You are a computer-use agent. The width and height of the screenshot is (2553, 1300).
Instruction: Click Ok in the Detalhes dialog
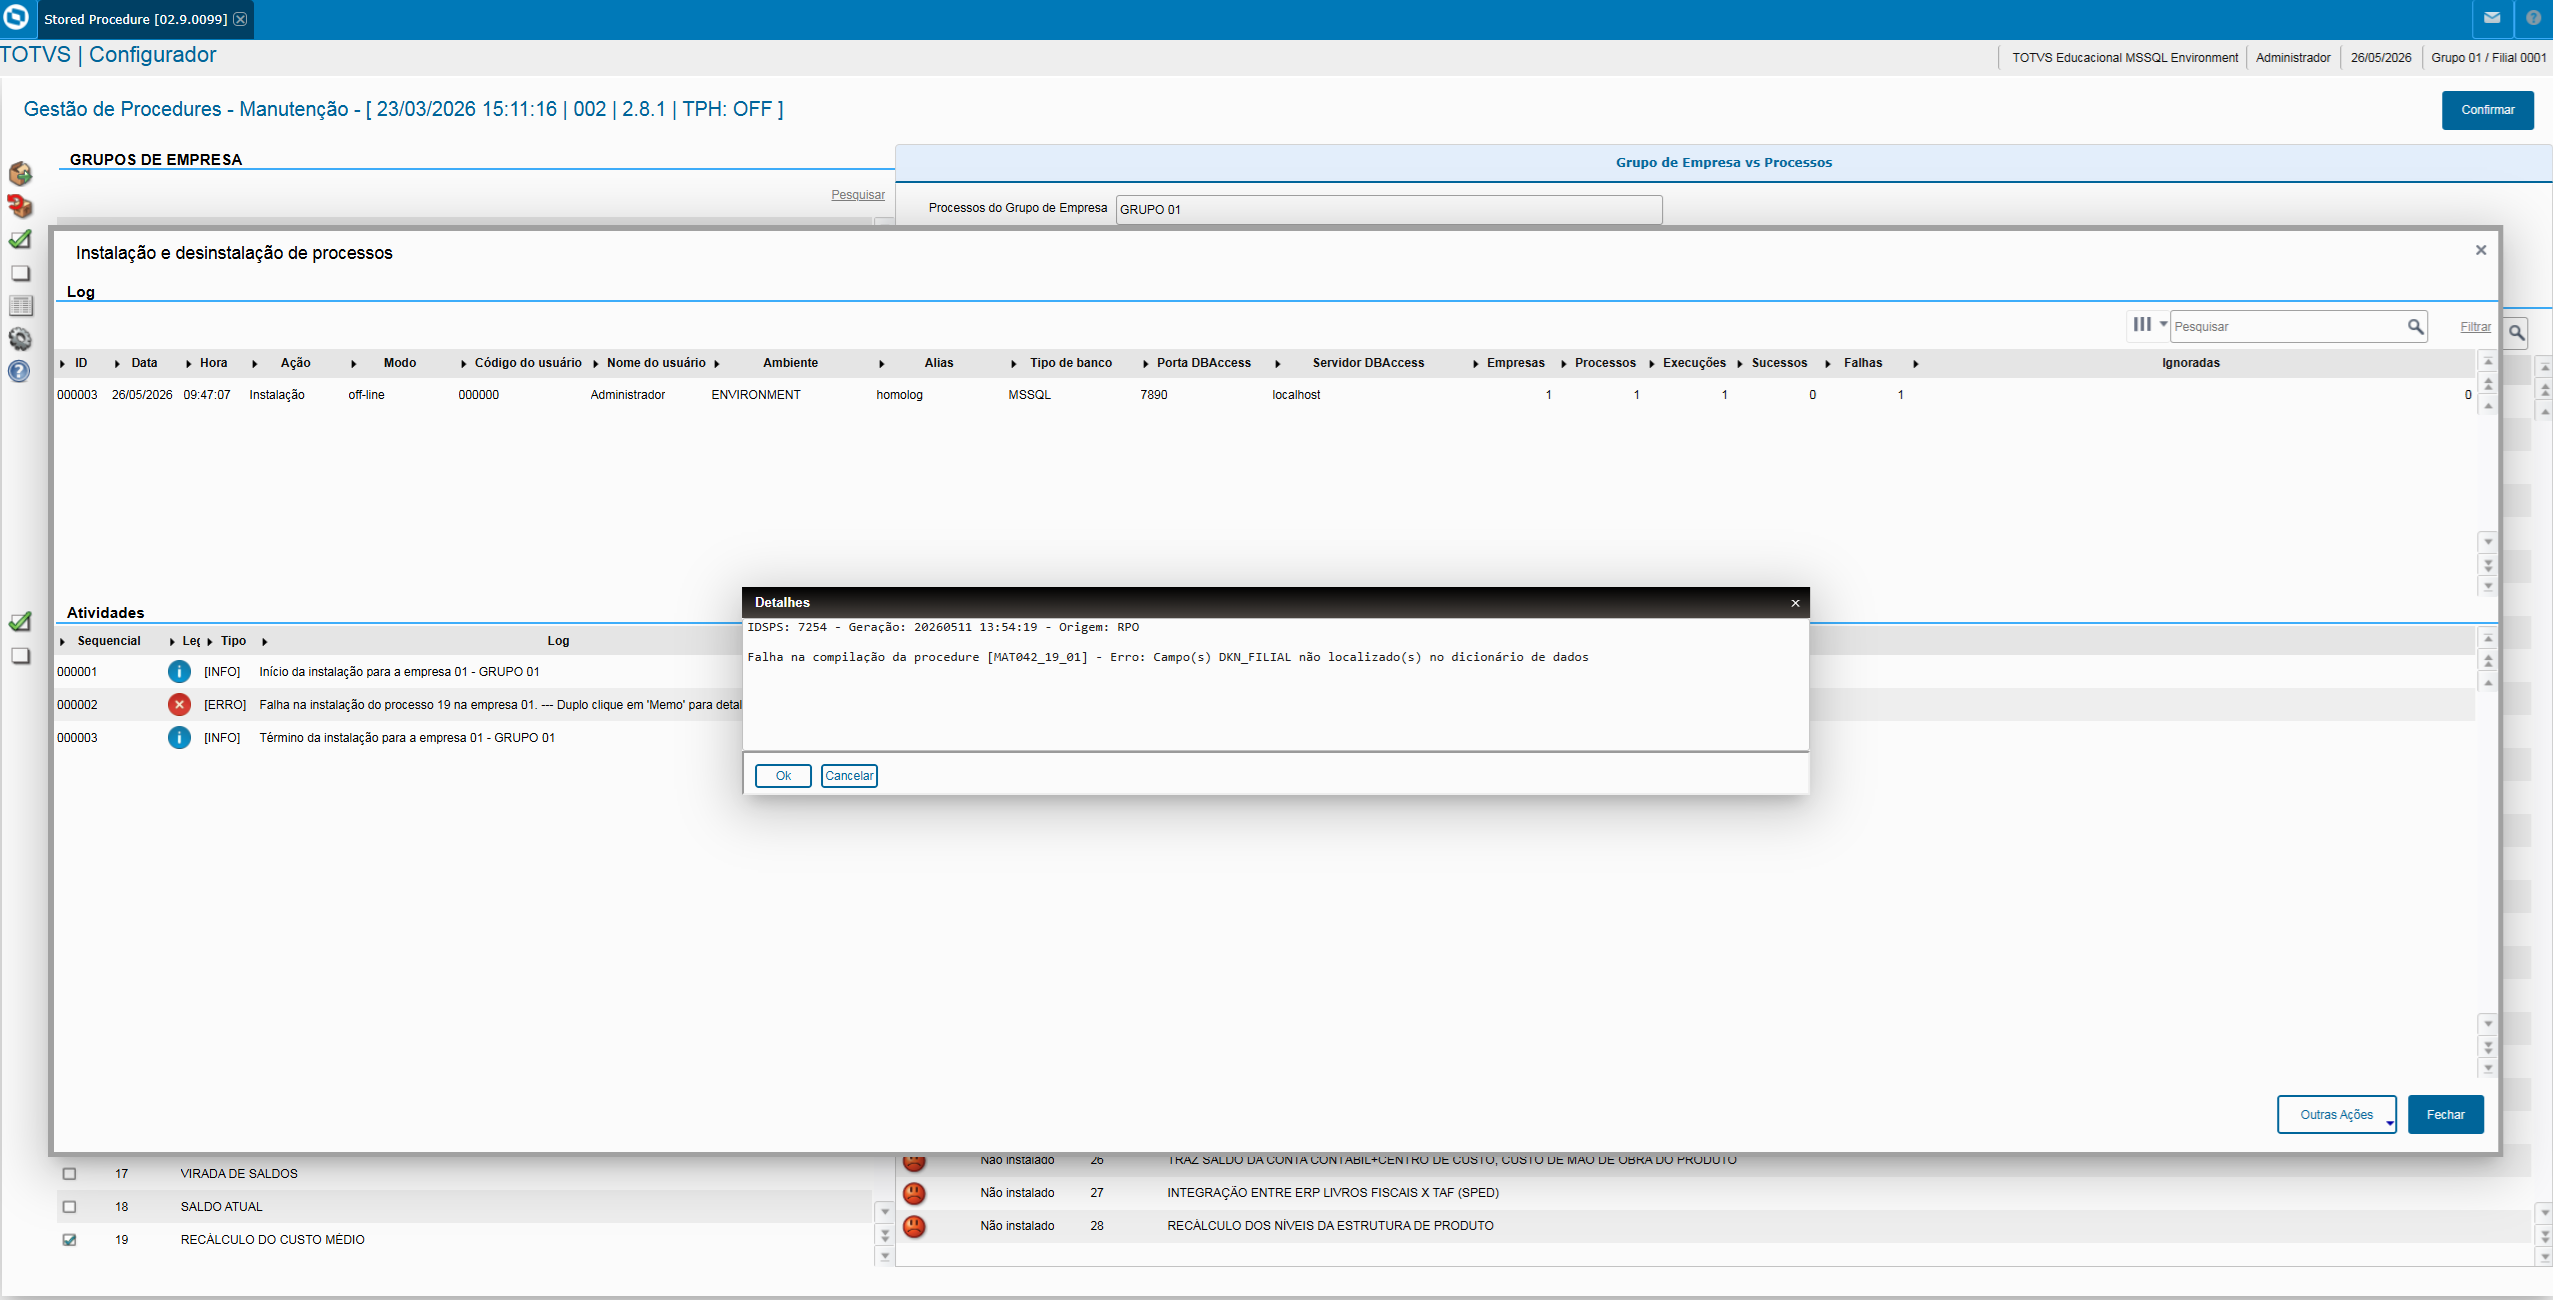(783, 776)
